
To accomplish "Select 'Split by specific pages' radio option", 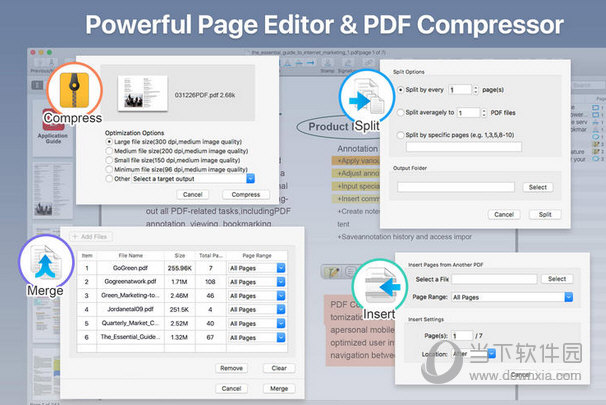I will (x=401, y=135).
